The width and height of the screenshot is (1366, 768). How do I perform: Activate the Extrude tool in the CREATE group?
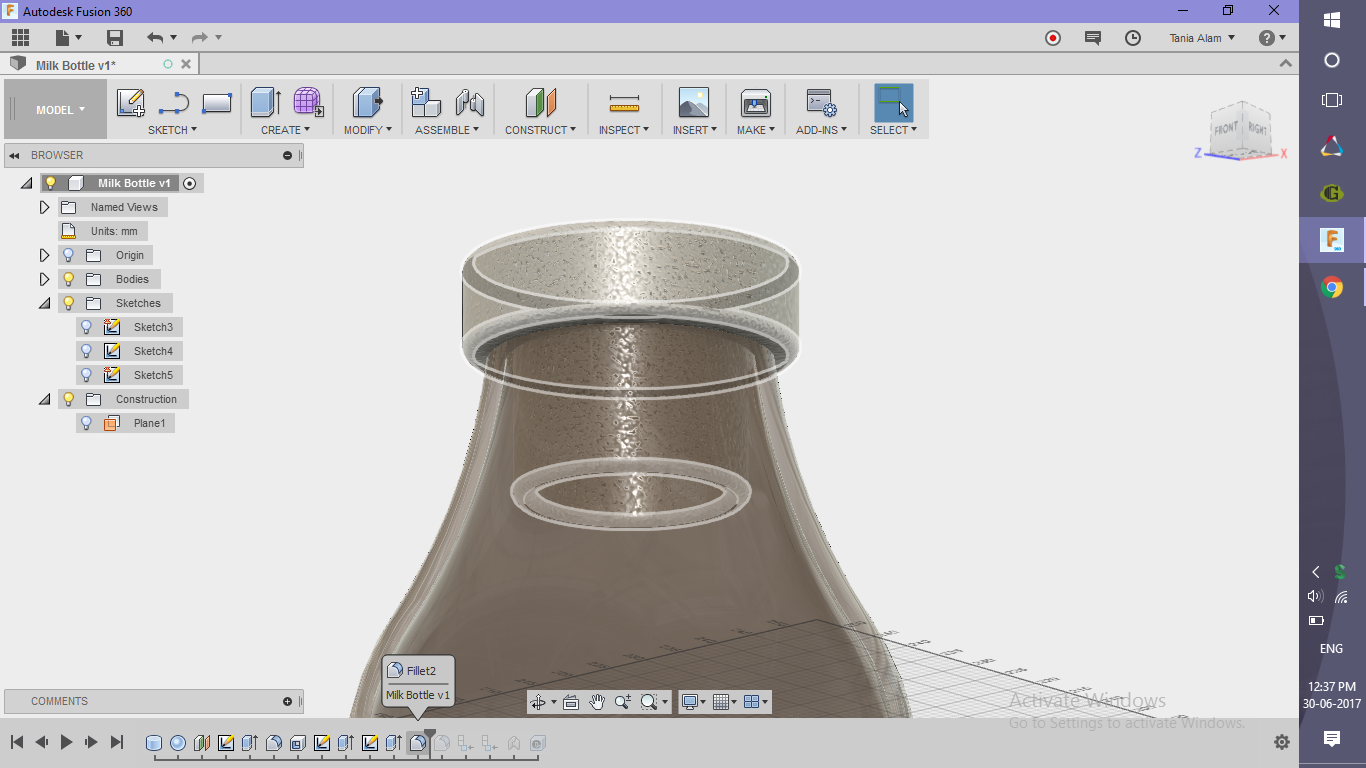pyautogui.click(x=265, y=103)
